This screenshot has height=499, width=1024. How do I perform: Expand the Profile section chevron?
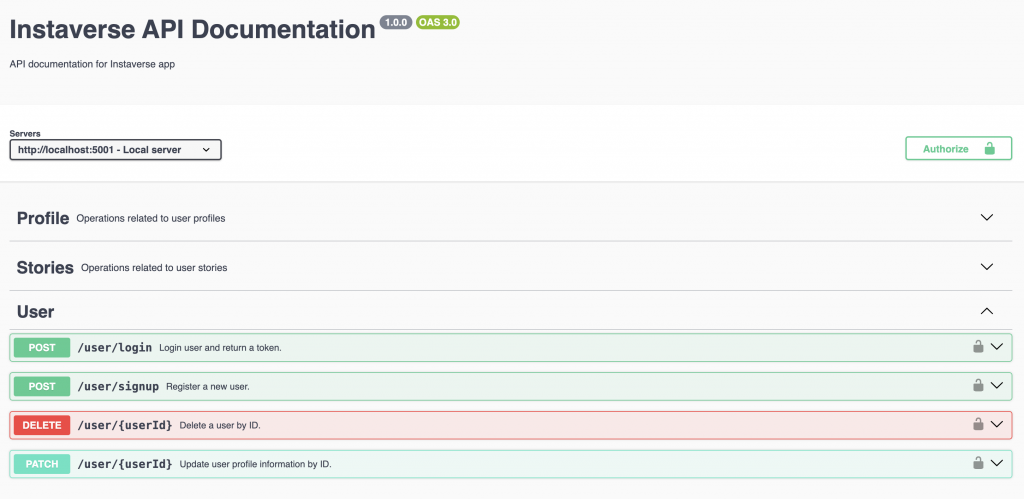(987, 217)
